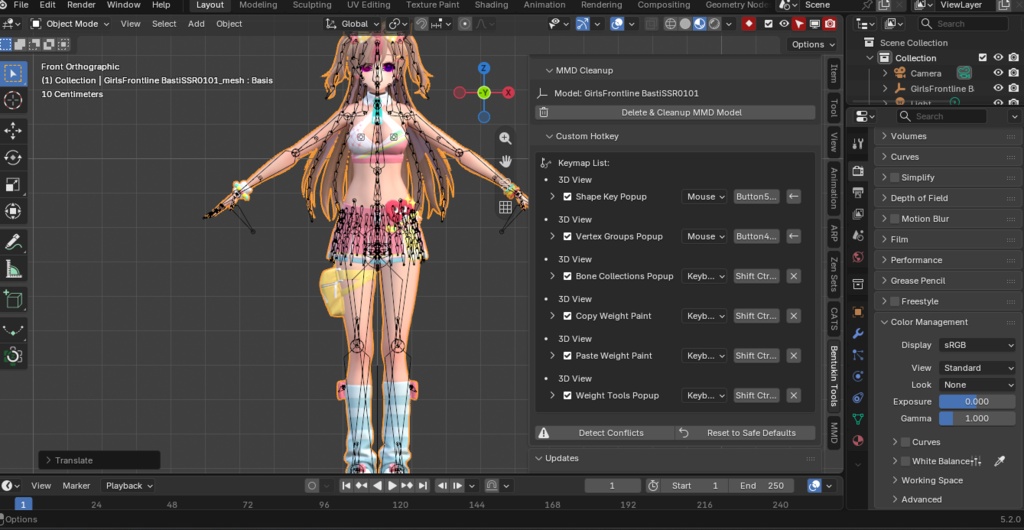The image size is (1024, 530).
Task: Open the Playback dropdown in timeline
Action: click(129, 486)
